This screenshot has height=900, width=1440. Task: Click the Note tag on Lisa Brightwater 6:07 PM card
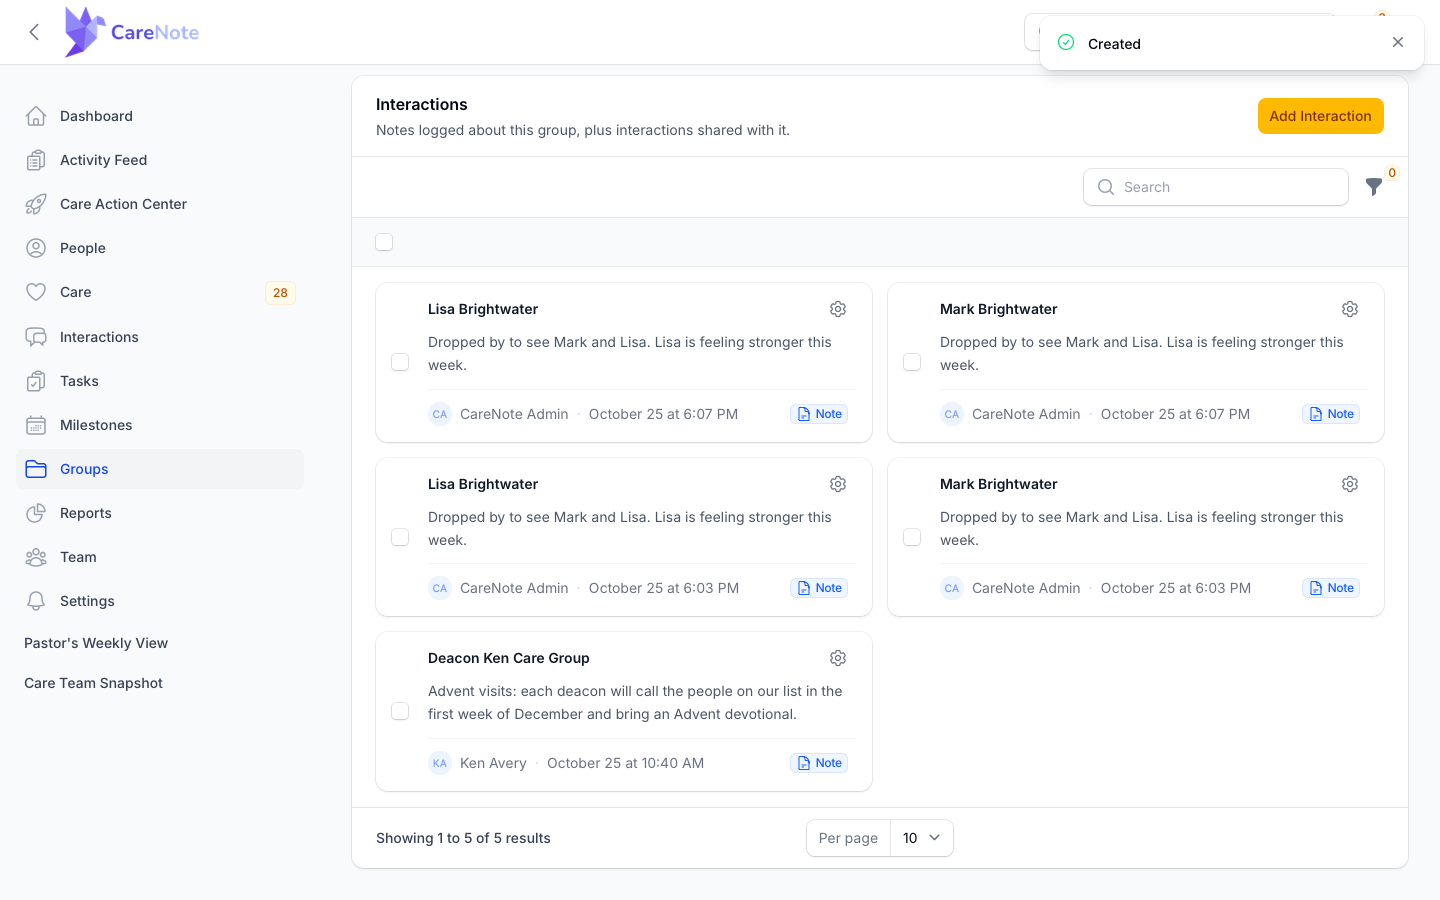[819, 414]
